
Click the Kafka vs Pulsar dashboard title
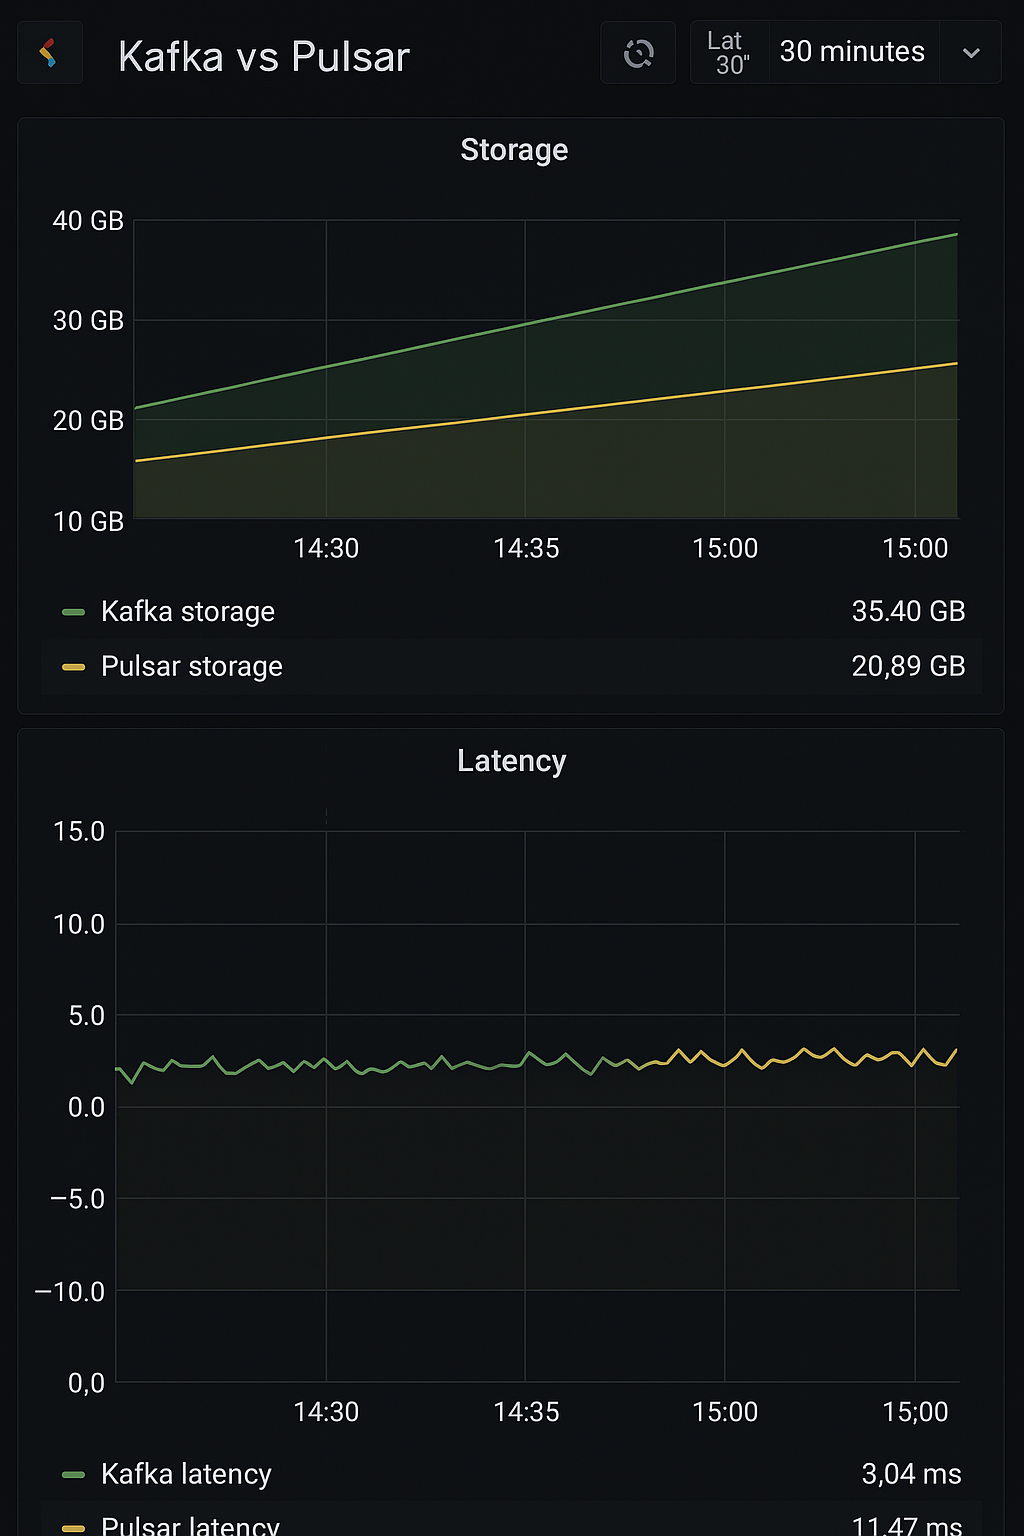coord(264,57)
